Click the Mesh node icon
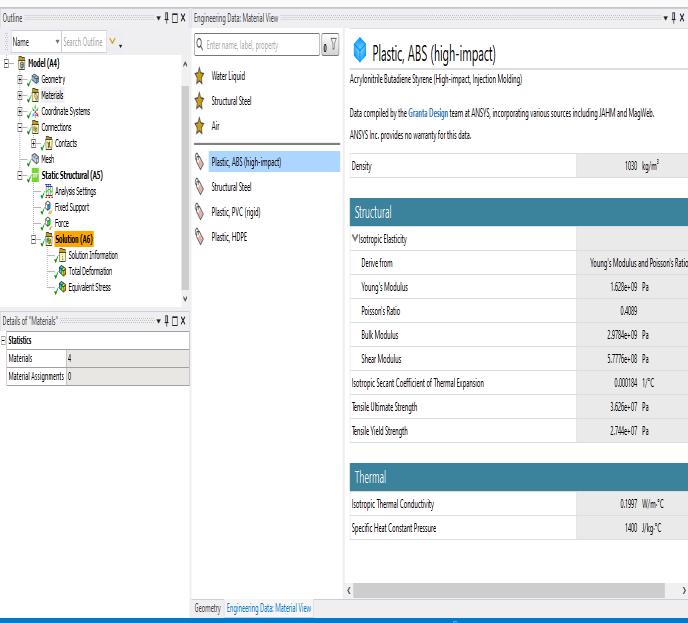This screenshot has height=623, width=688. (35, 159)
